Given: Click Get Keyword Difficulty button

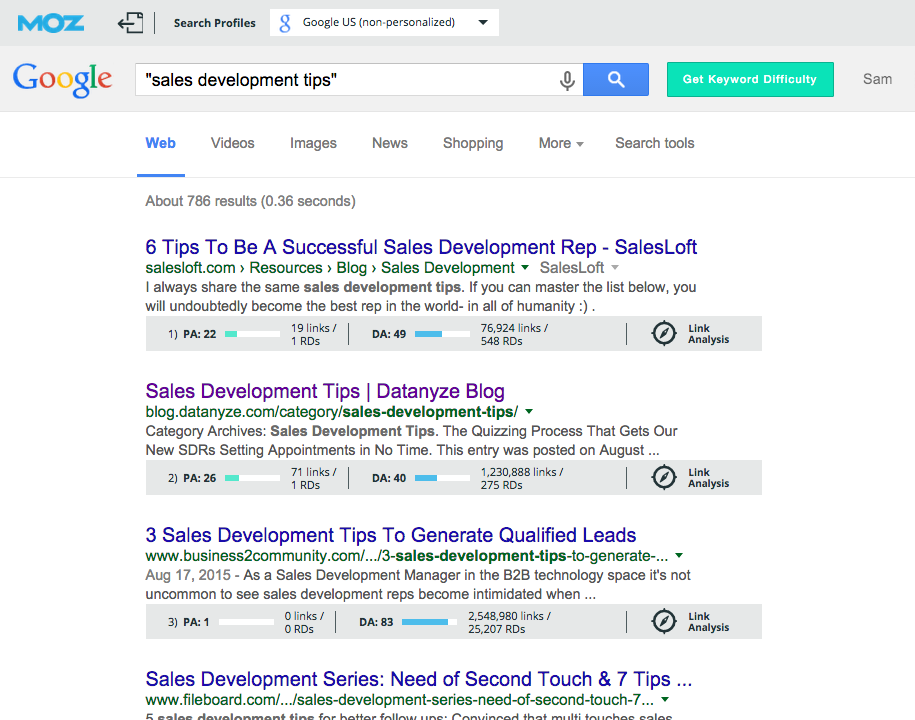Looking at the screenshot, I should point(750,79).
